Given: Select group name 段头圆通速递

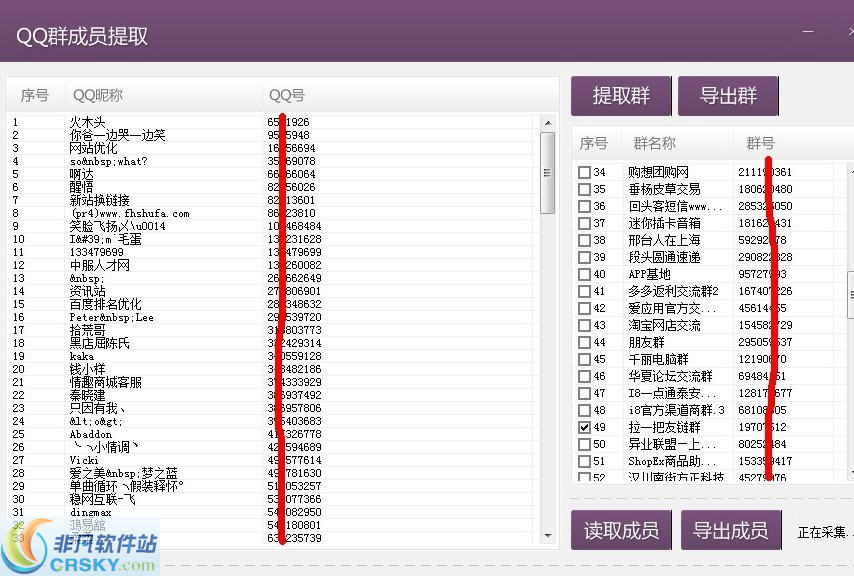Looking at the screenshot, I should coord(664,258).
